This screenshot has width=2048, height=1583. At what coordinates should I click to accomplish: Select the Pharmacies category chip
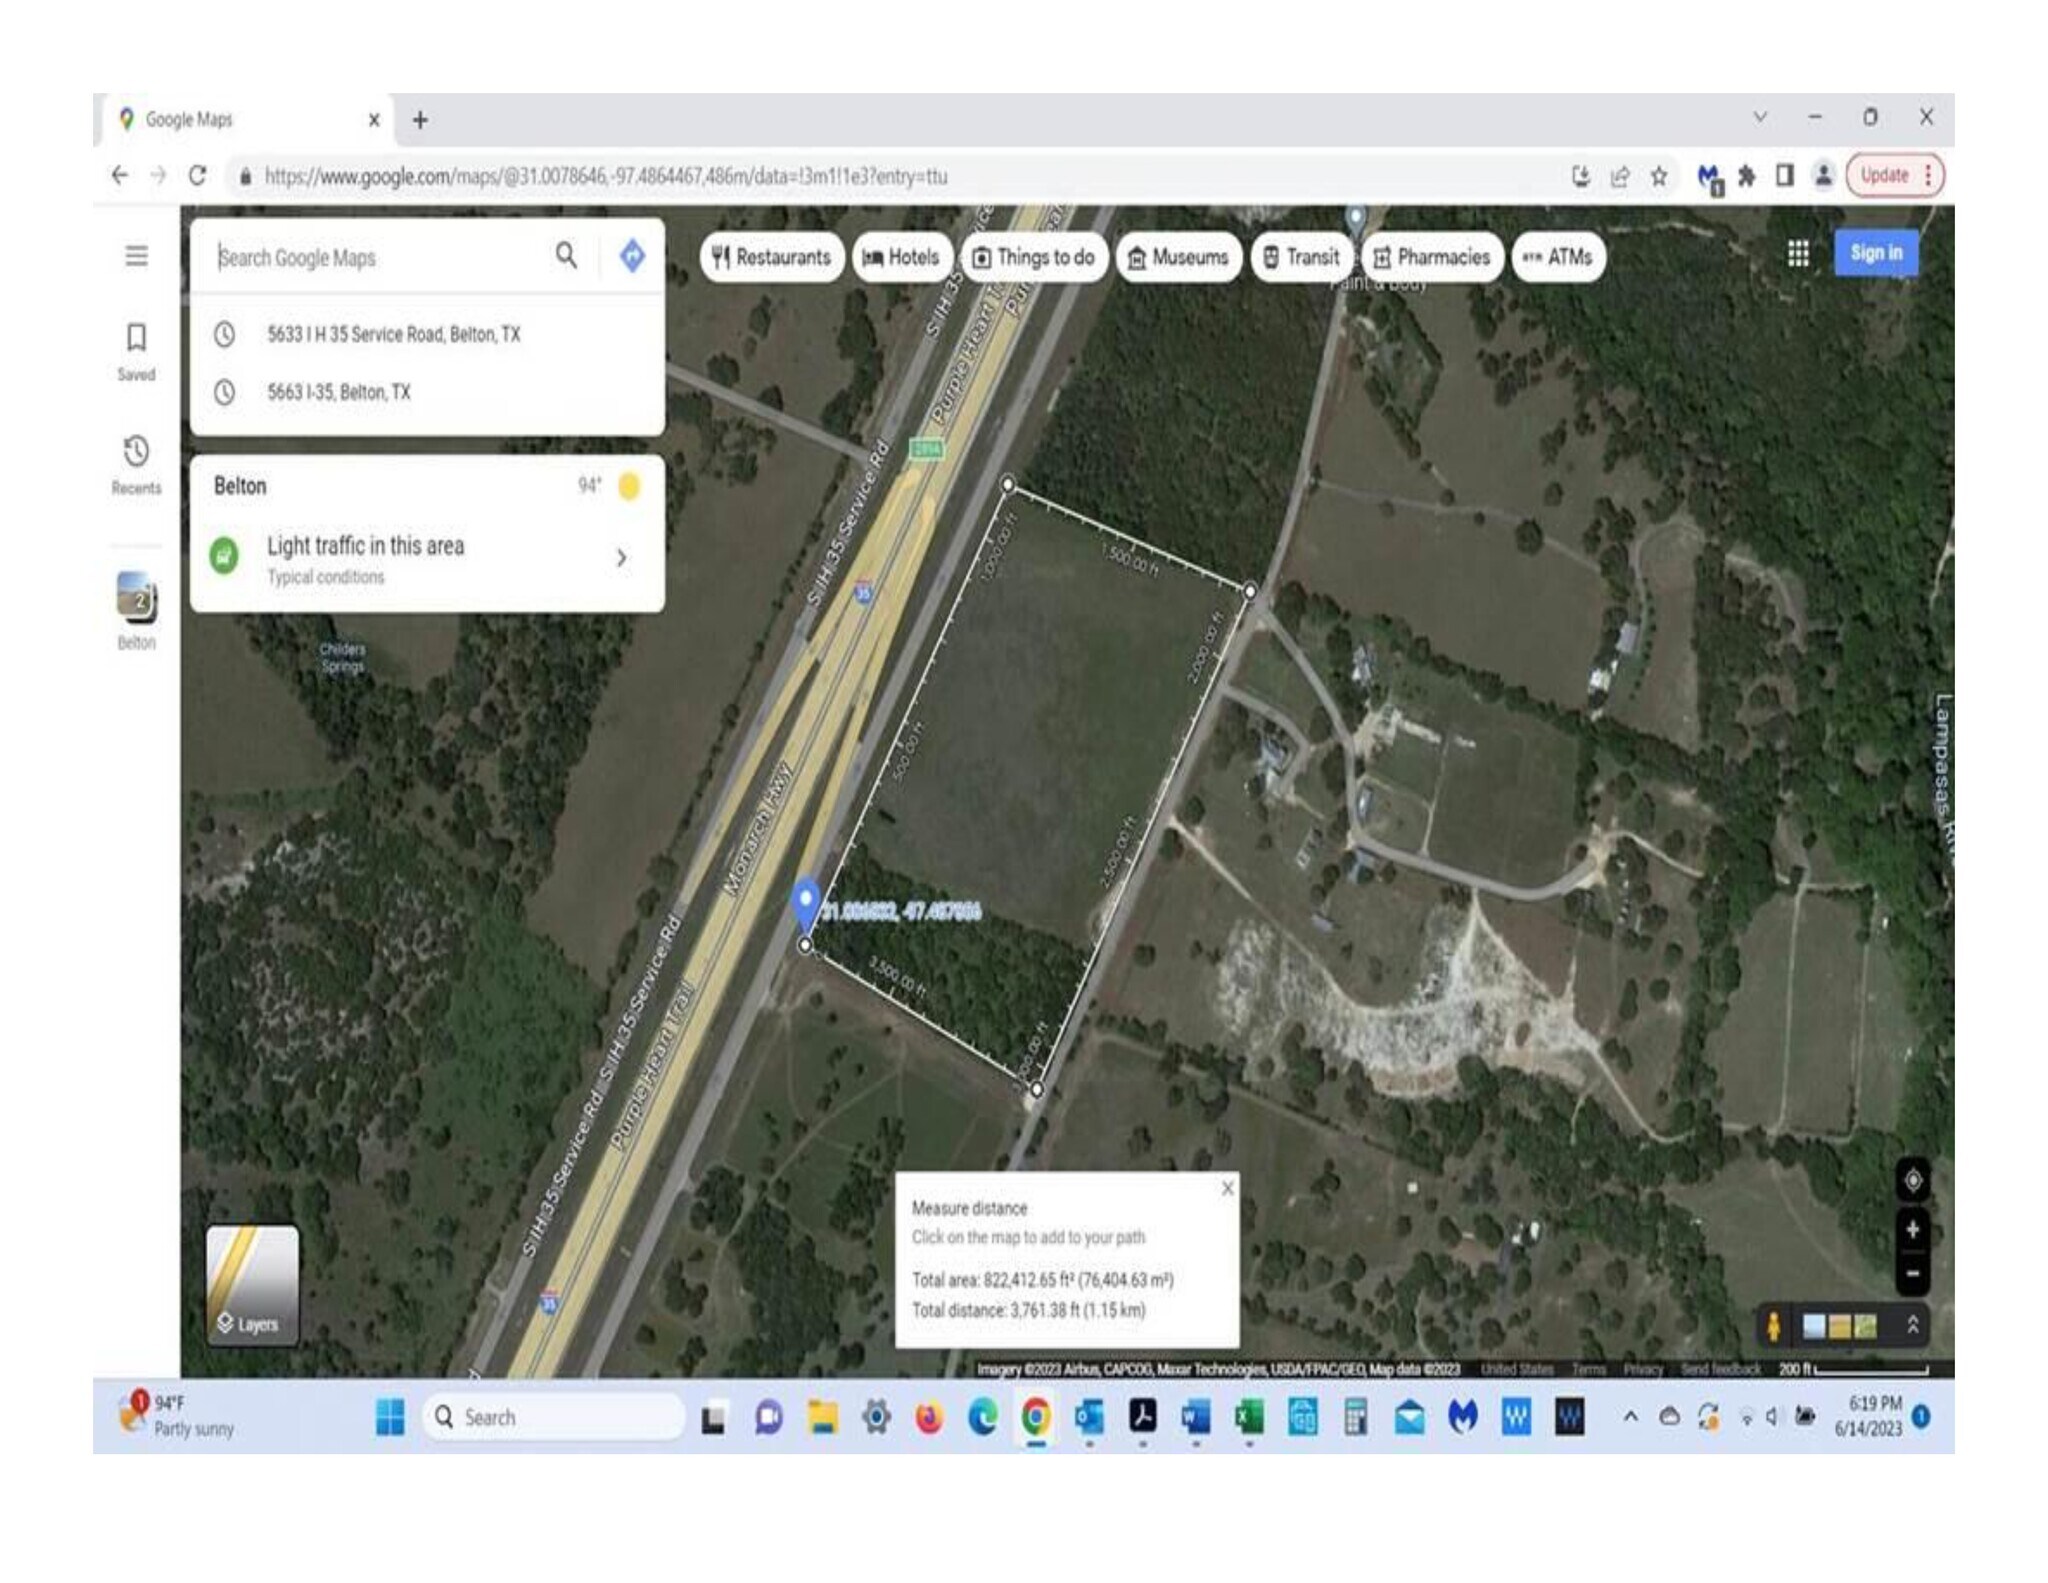point(1432,258)
